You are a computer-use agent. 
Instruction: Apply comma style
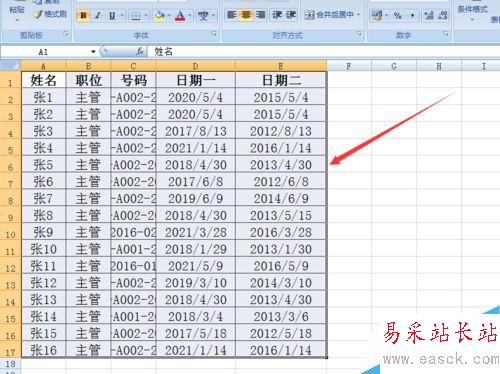(412, 15)
